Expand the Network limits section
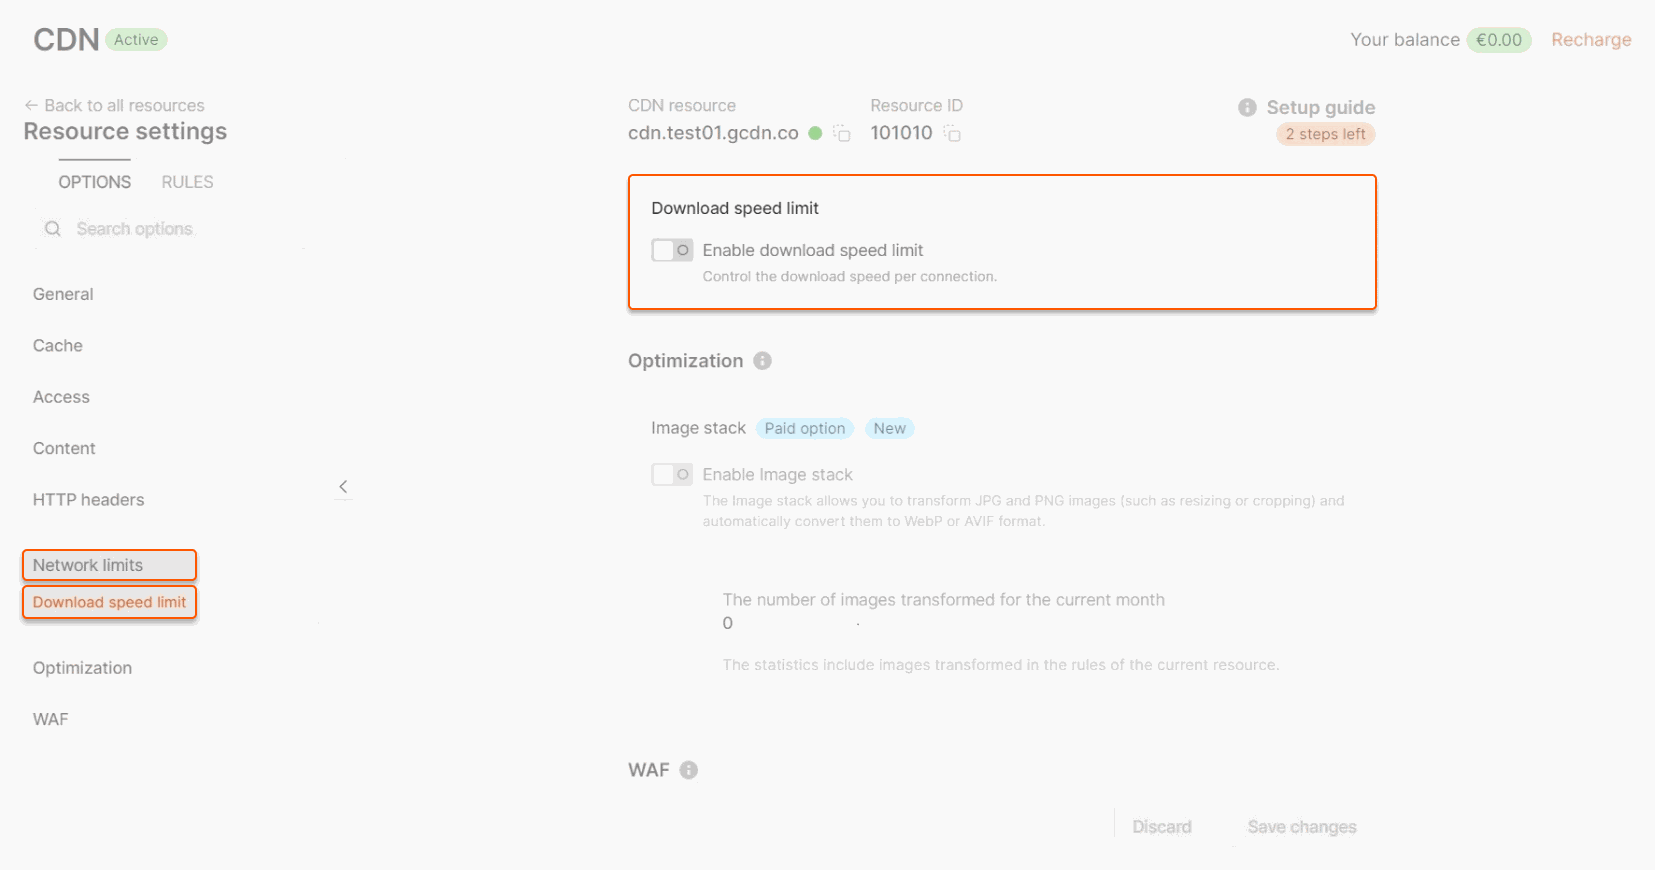Screen dimensions: 1655x870 (x=109, y=565)
